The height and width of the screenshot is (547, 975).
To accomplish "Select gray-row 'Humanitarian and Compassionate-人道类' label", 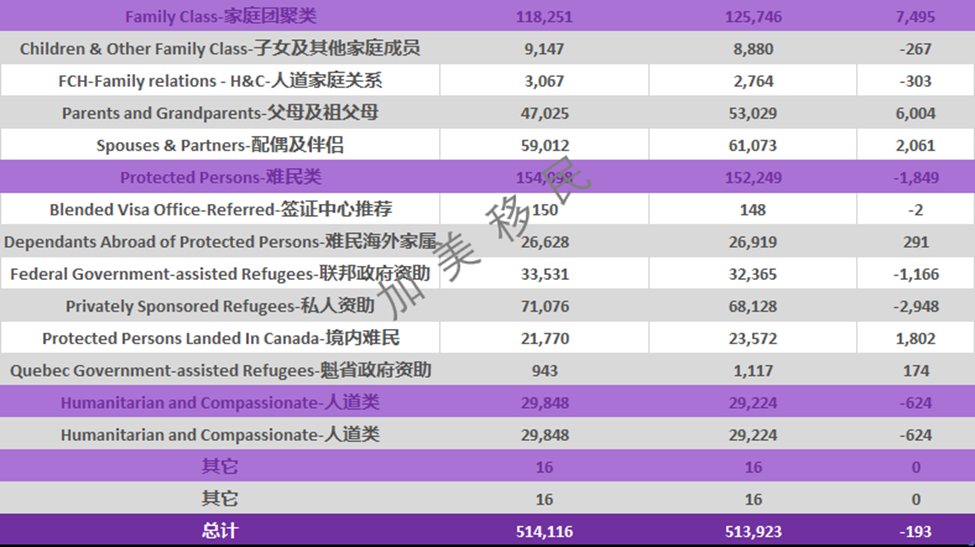I will coord(220,435).
